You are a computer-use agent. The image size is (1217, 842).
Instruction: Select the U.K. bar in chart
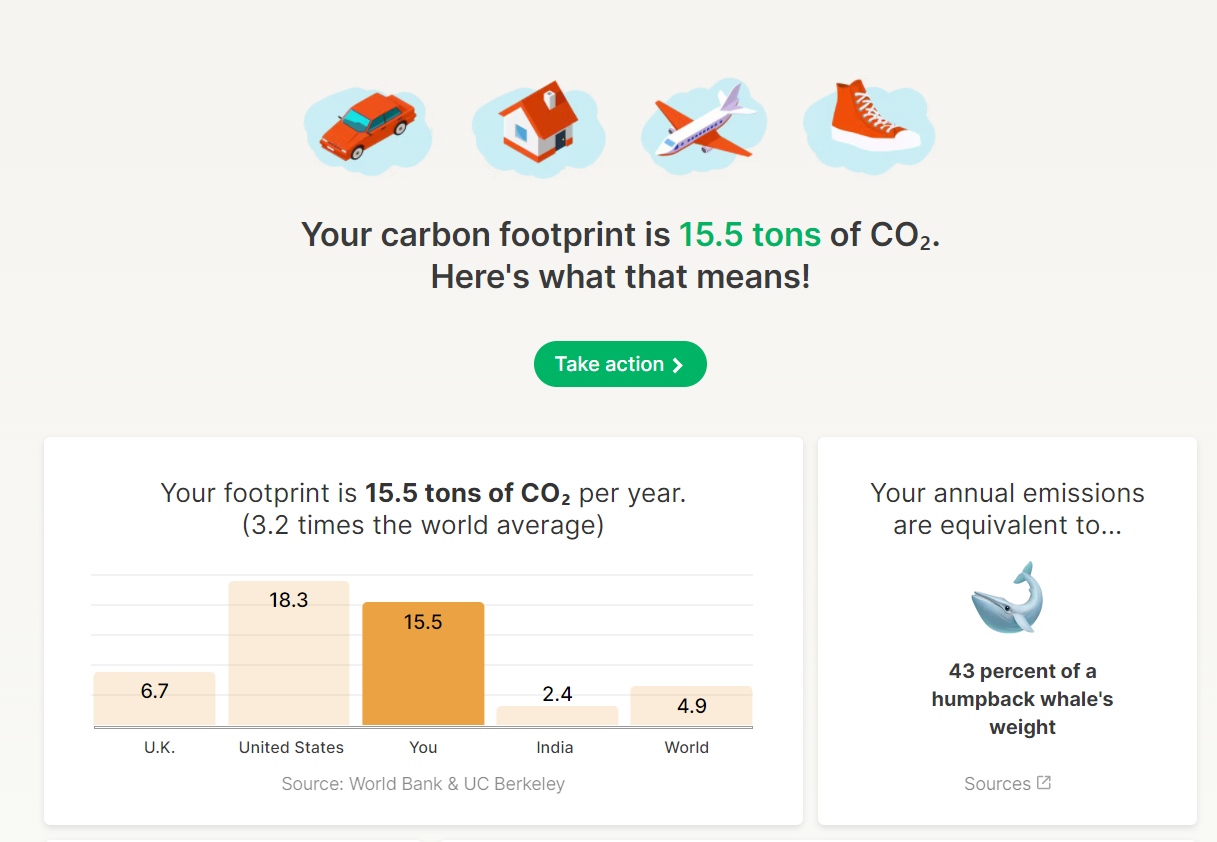tap(154, 698)
